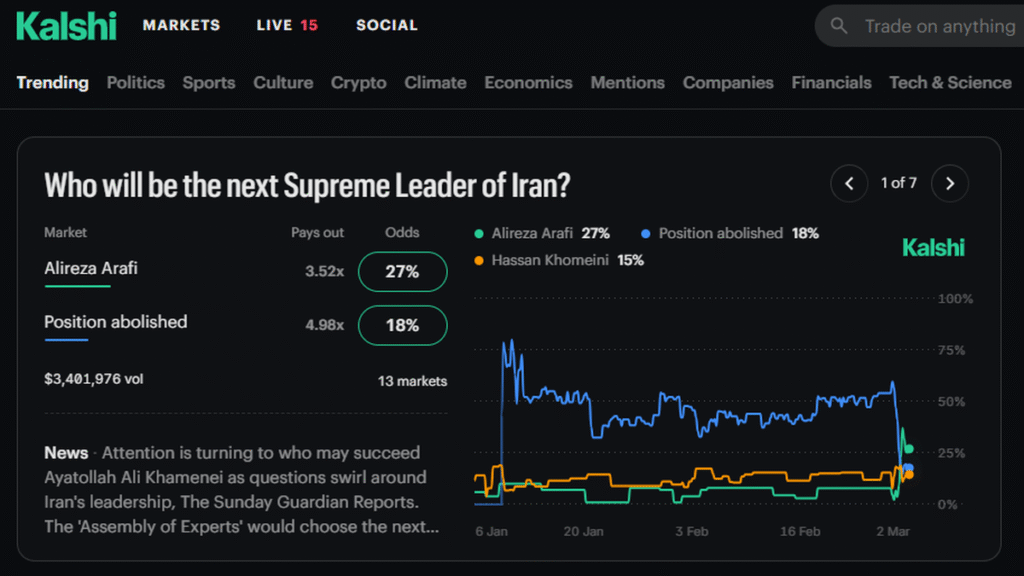Viewport: 1024px width, 576px height.
Task: Click the previous carousel arrow
Action: 849,183
